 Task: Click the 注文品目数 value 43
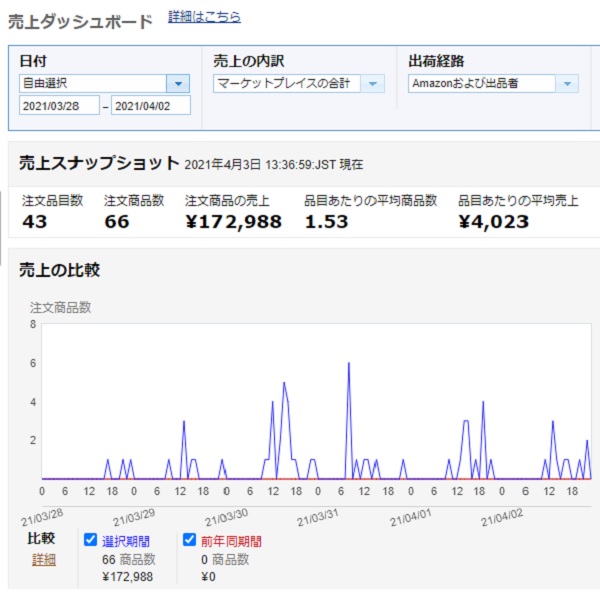pos(34,222)
